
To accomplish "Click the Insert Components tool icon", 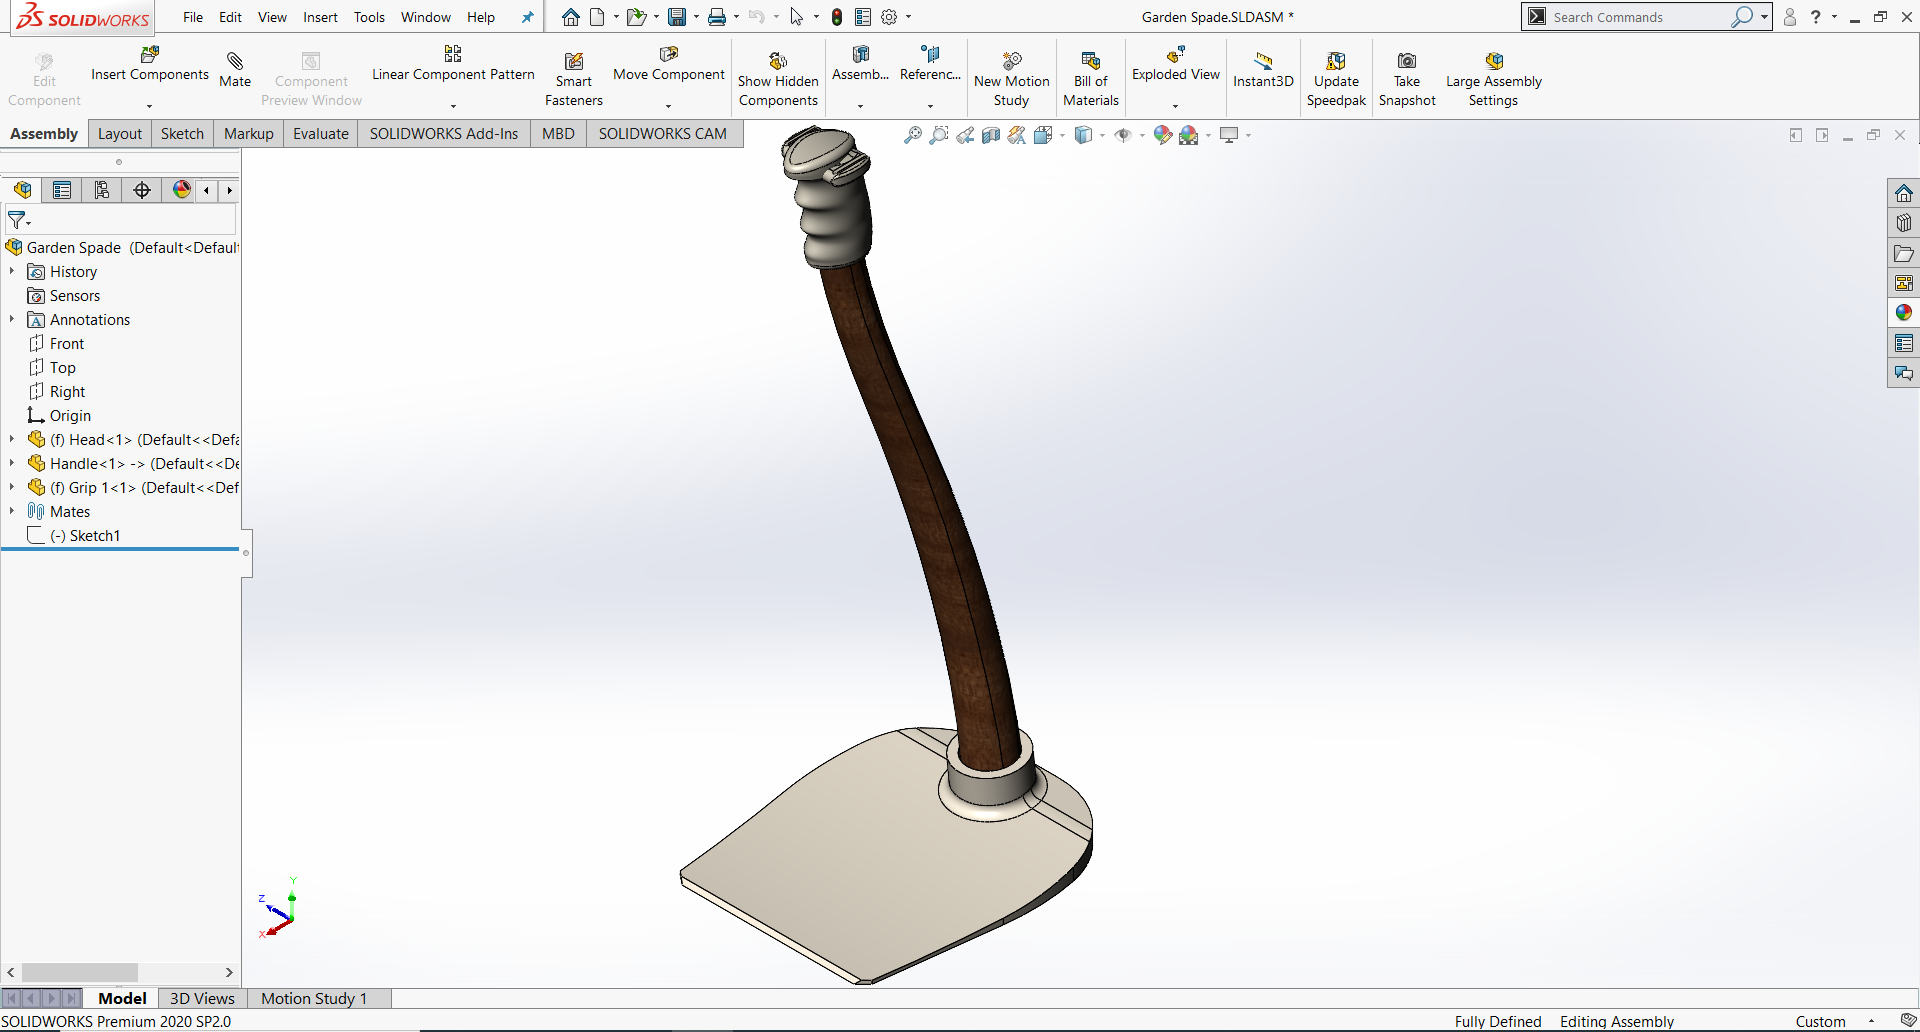I will click(x=150, y=54).
